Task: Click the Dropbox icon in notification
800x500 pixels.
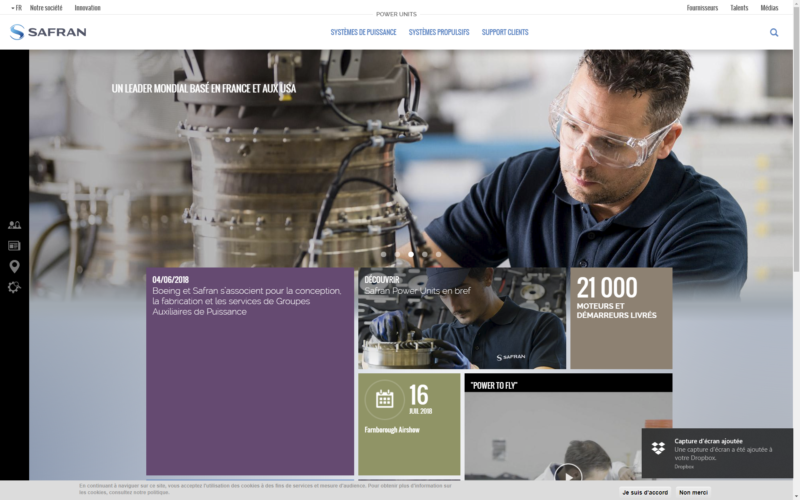Action: click(x=658, y=447)
